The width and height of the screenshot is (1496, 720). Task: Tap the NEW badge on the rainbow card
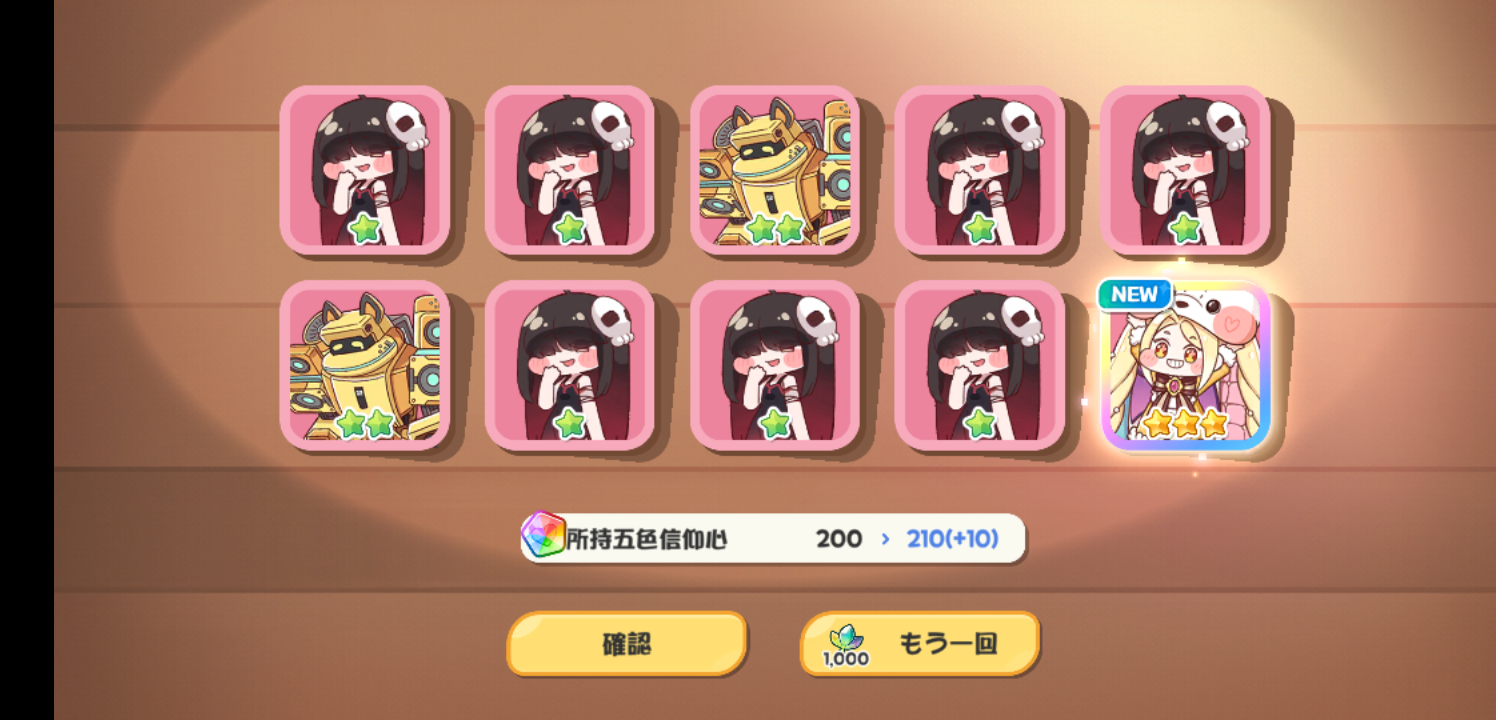1135,294
